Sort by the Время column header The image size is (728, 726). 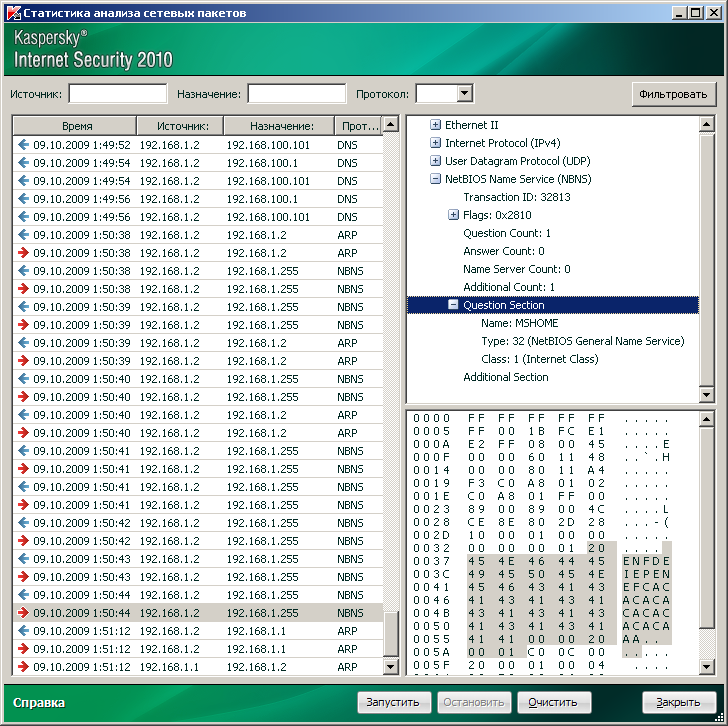coord(75,126)
